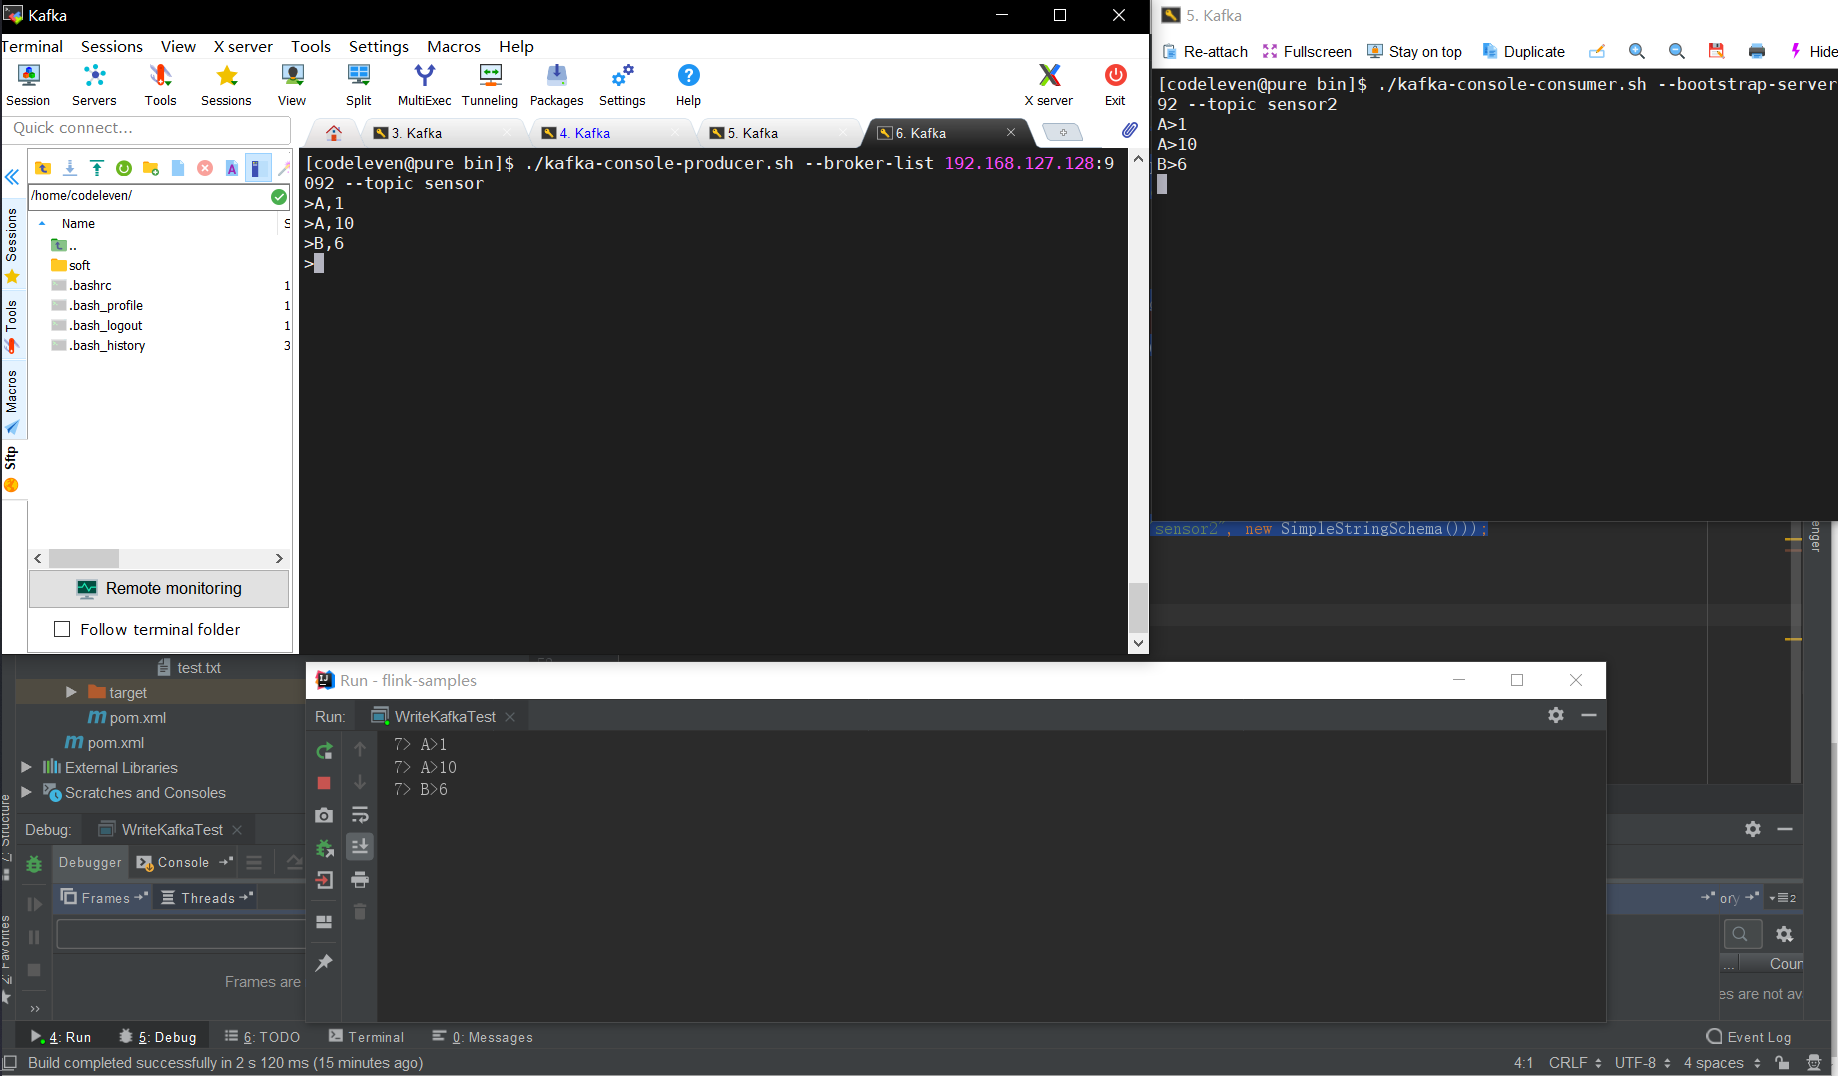Pin the Run tab

tap(324, 962)
